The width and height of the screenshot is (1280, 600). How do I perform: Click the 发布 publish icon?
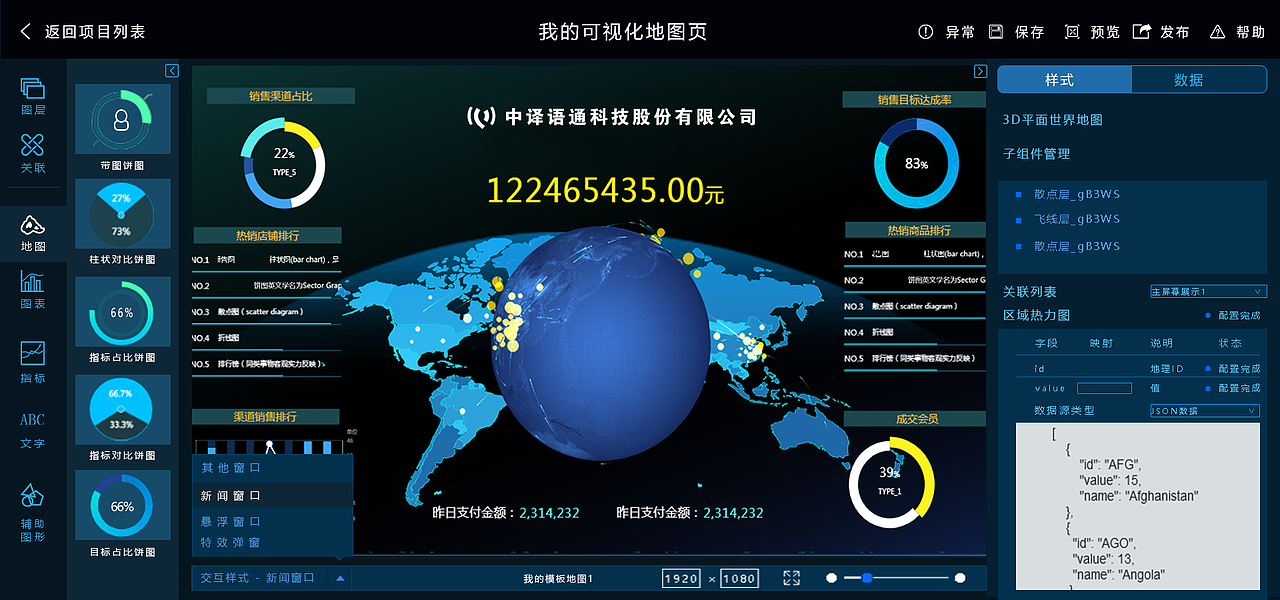(1142, 32)
